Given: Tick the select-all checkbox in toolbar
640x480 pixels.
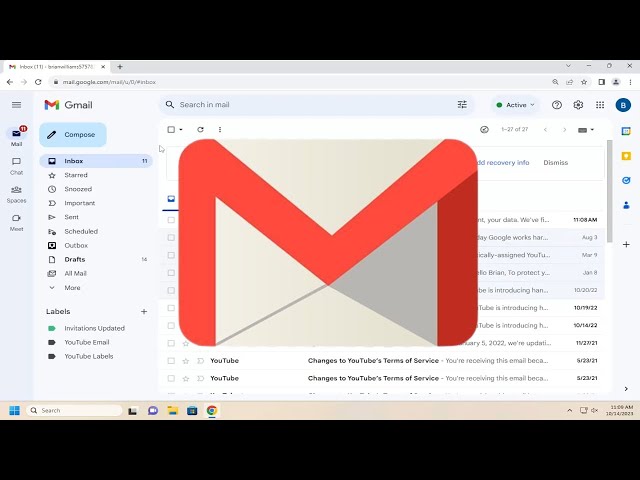Looking at the screenshot, I should pos(171,129).
